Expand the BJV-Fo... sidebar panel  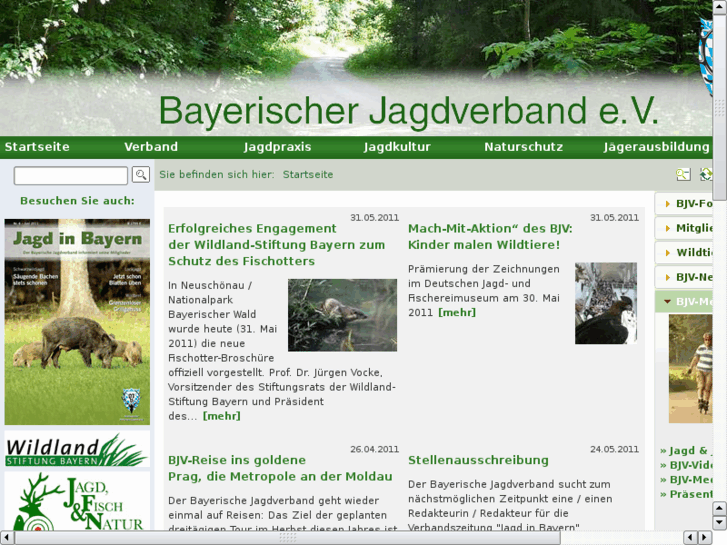pos(684,204)
